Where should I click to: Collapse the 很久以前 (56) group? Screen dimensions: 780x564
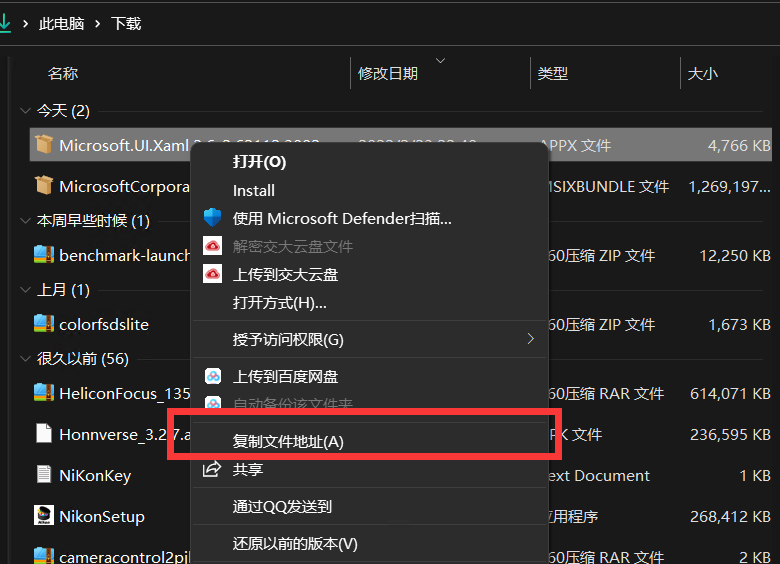(x=25, y=359)
